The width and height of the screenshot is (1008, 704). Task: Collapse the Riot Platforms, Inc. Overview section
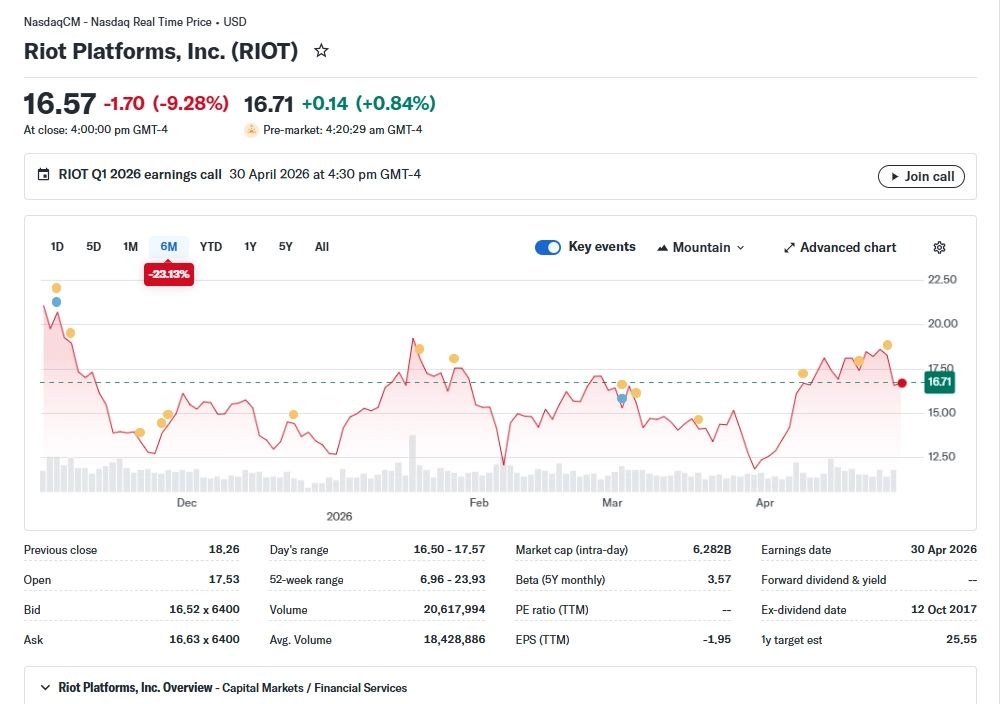[x=45, y=687]
